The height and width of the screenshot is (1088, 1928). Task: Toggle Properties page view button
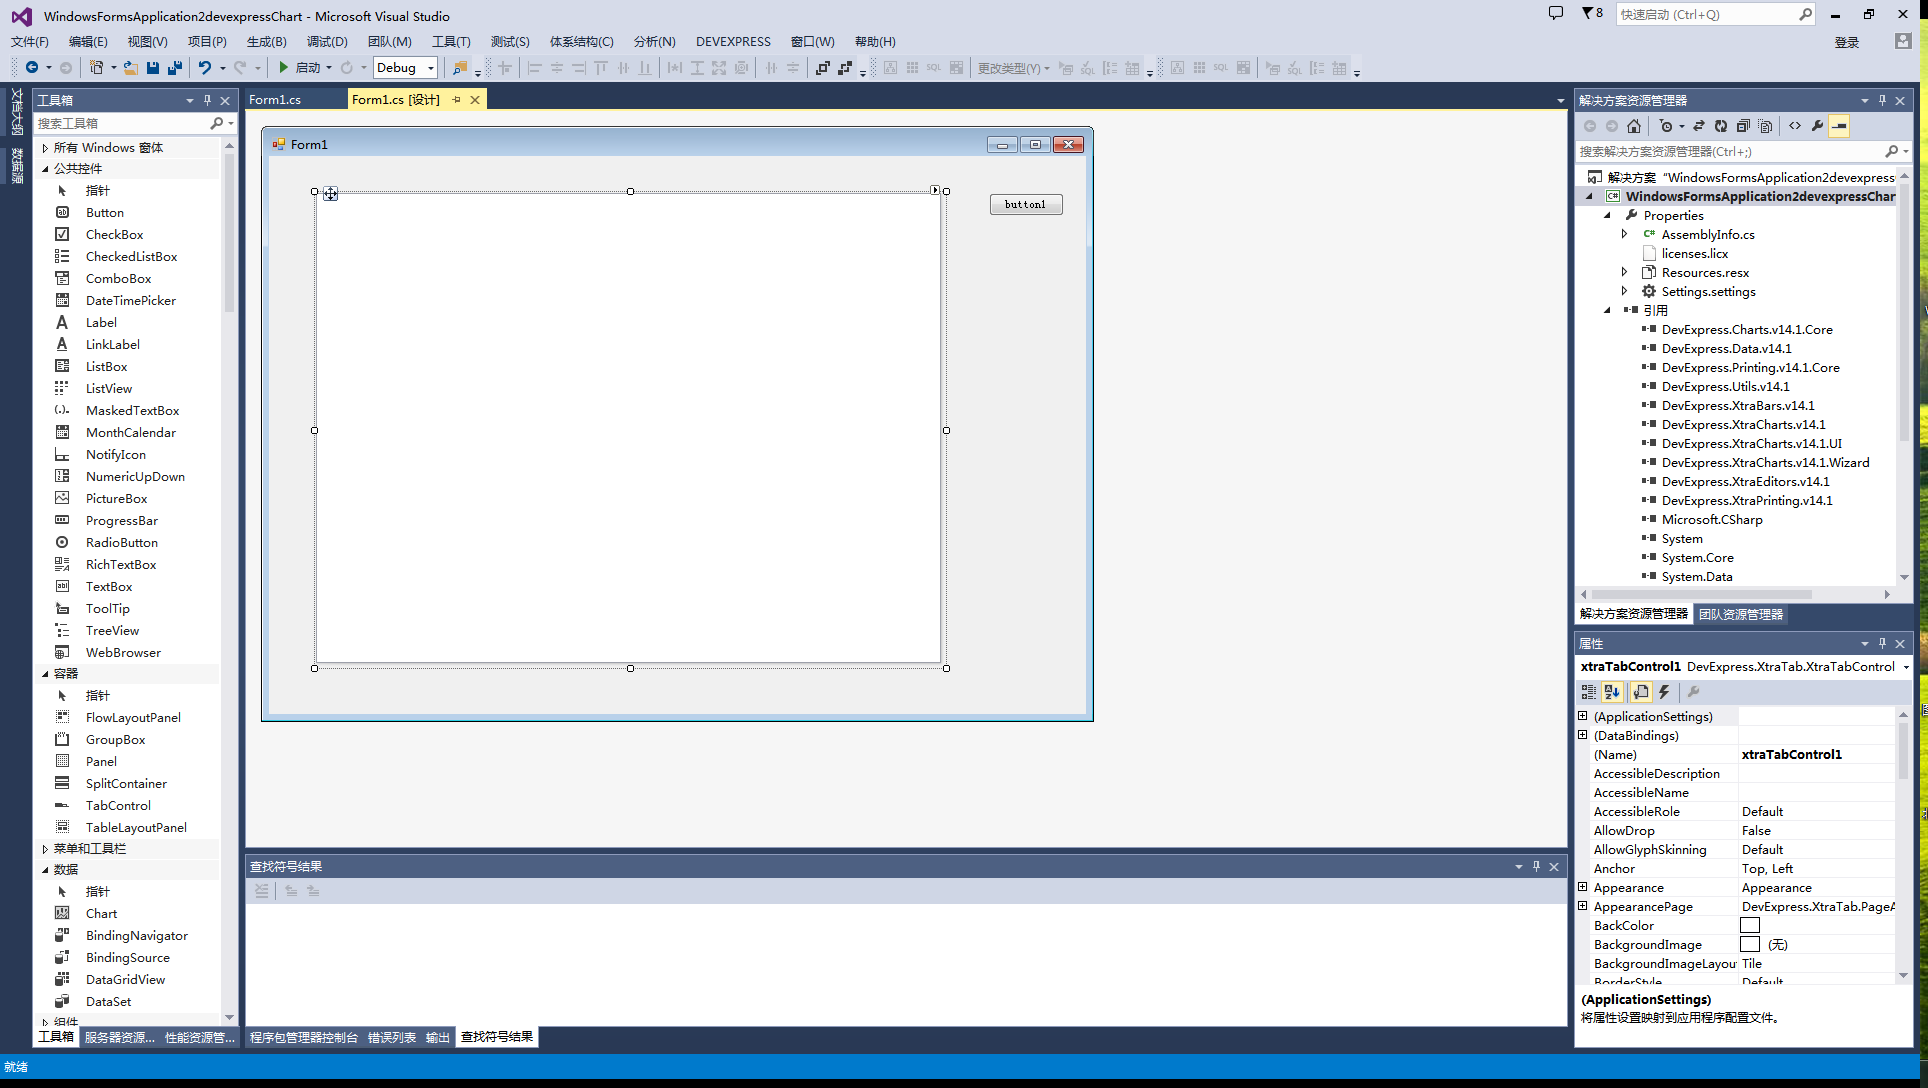[1641, 692]
